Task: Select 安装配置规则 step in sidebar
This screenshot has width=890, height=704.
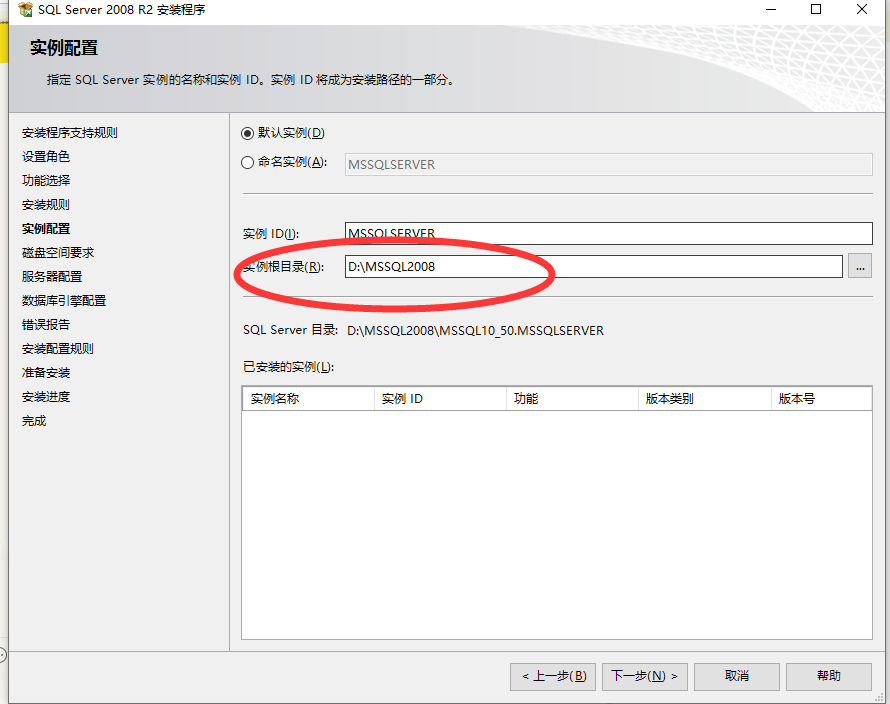Action: coord(58,349)
